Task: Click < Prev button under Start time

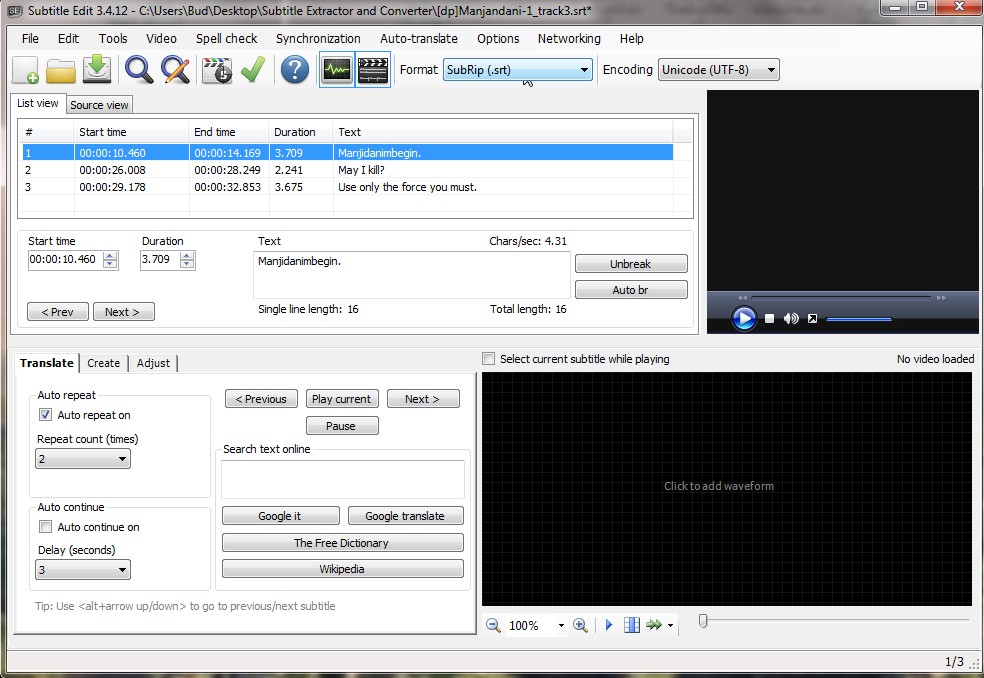Action: [x=58, y=311]
